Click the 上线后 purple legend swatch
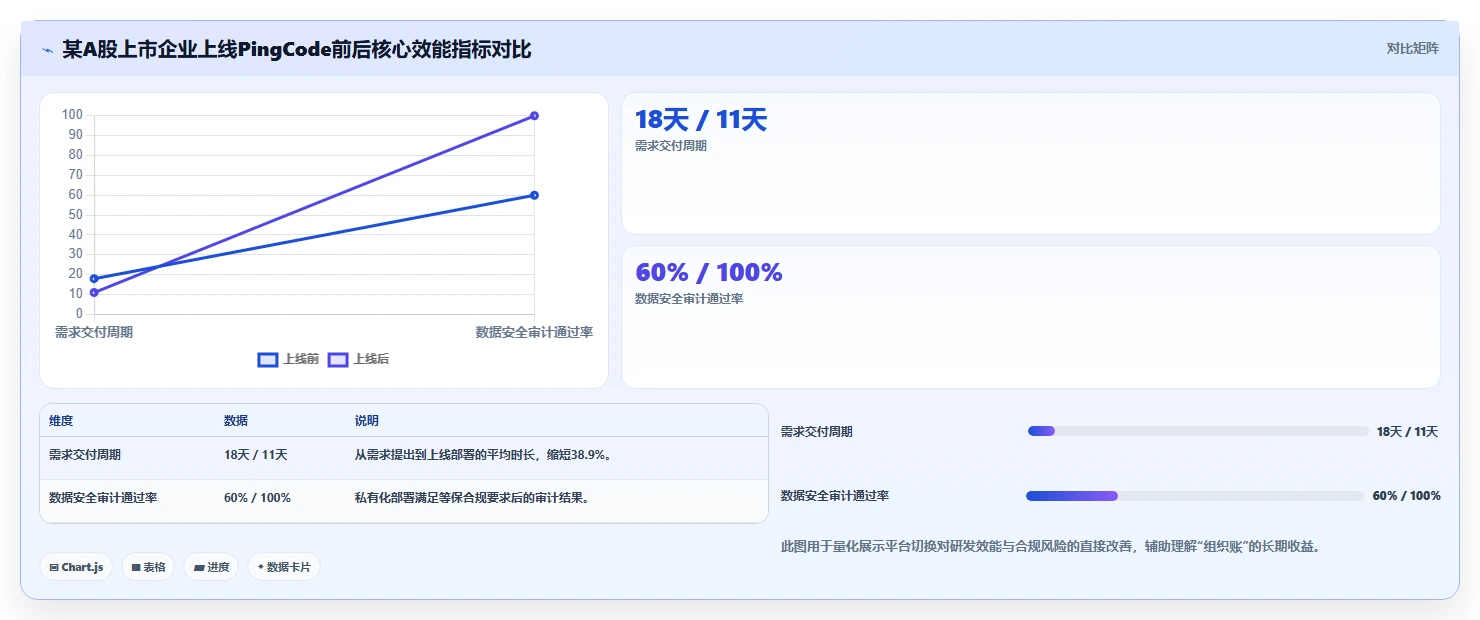Image resolution: width=1480 pixels, height=620 pixels. coord(338,360)
